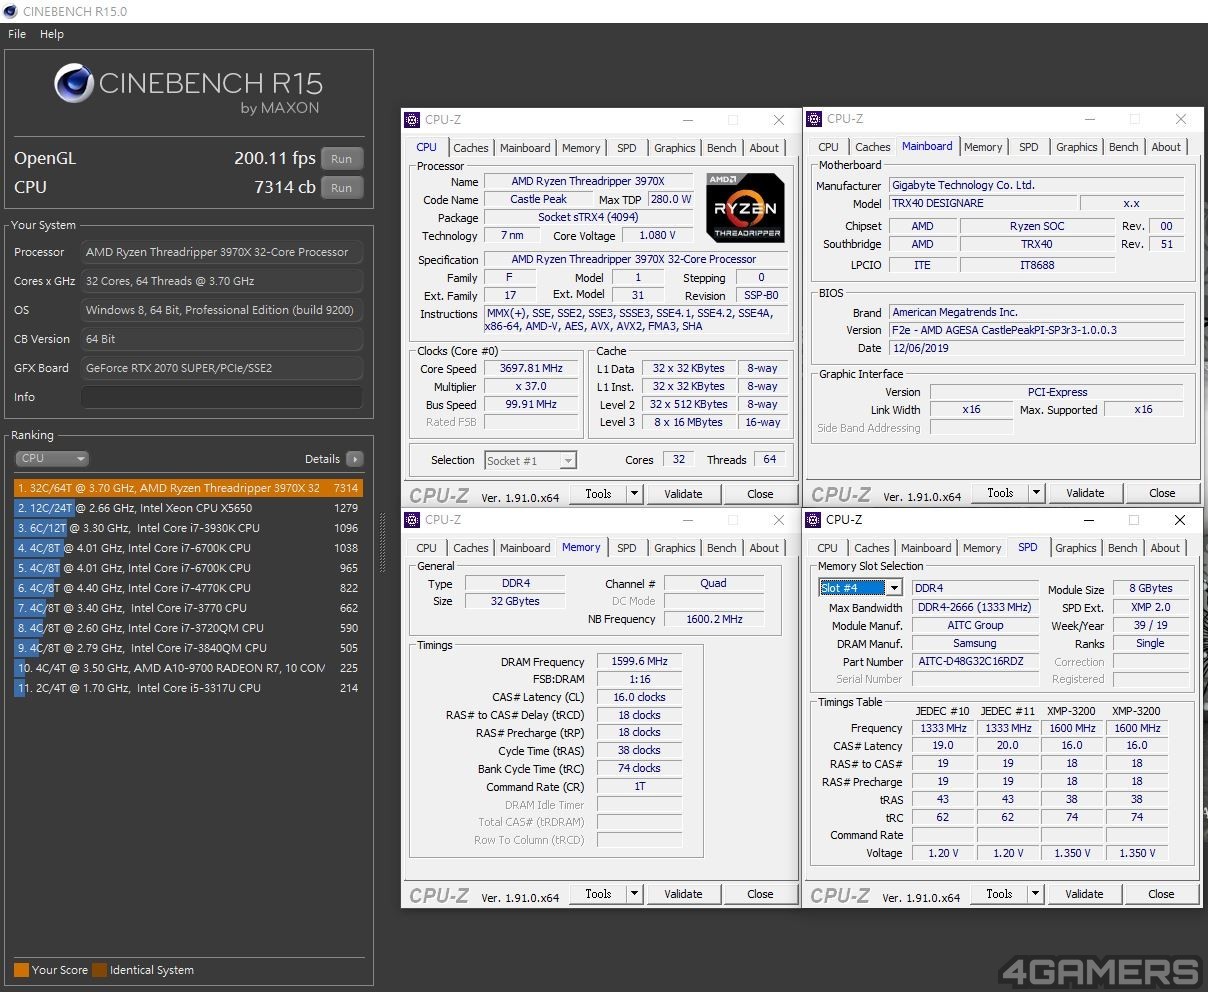
Task: Click the Ryzen Threadripper logo
Action: pyautogui.click(x=745, y=208)
